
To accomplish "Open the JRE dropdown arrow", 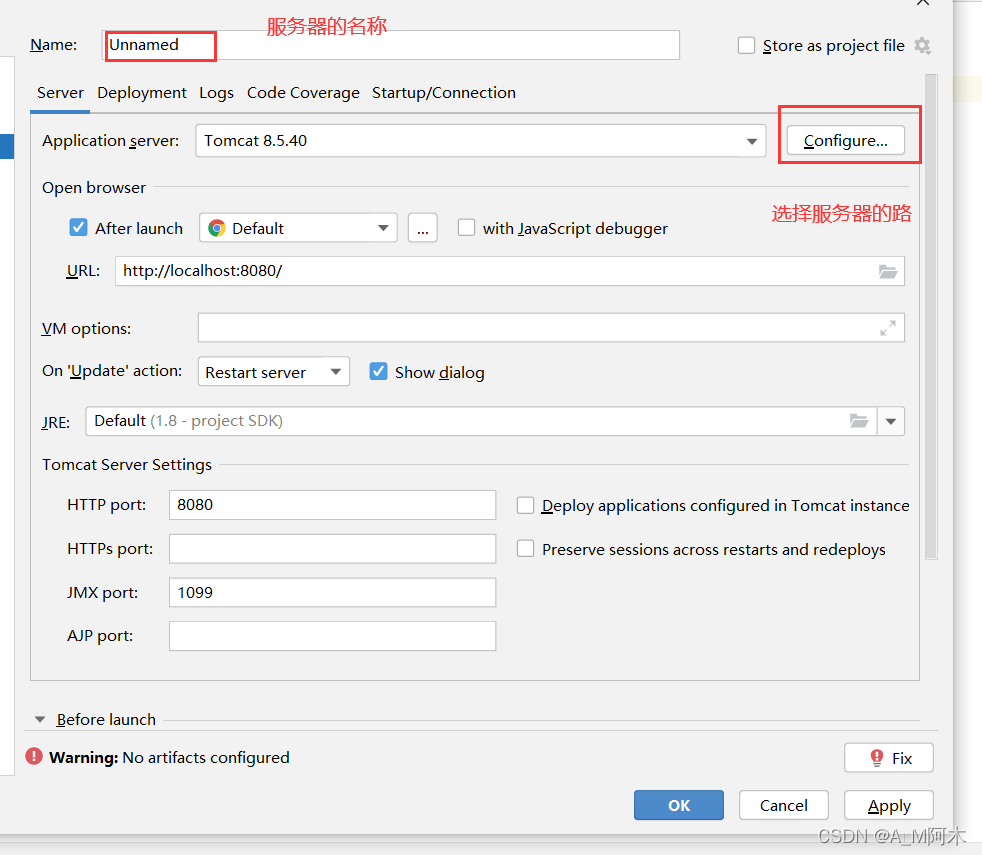I will click(x=891, y=421).
